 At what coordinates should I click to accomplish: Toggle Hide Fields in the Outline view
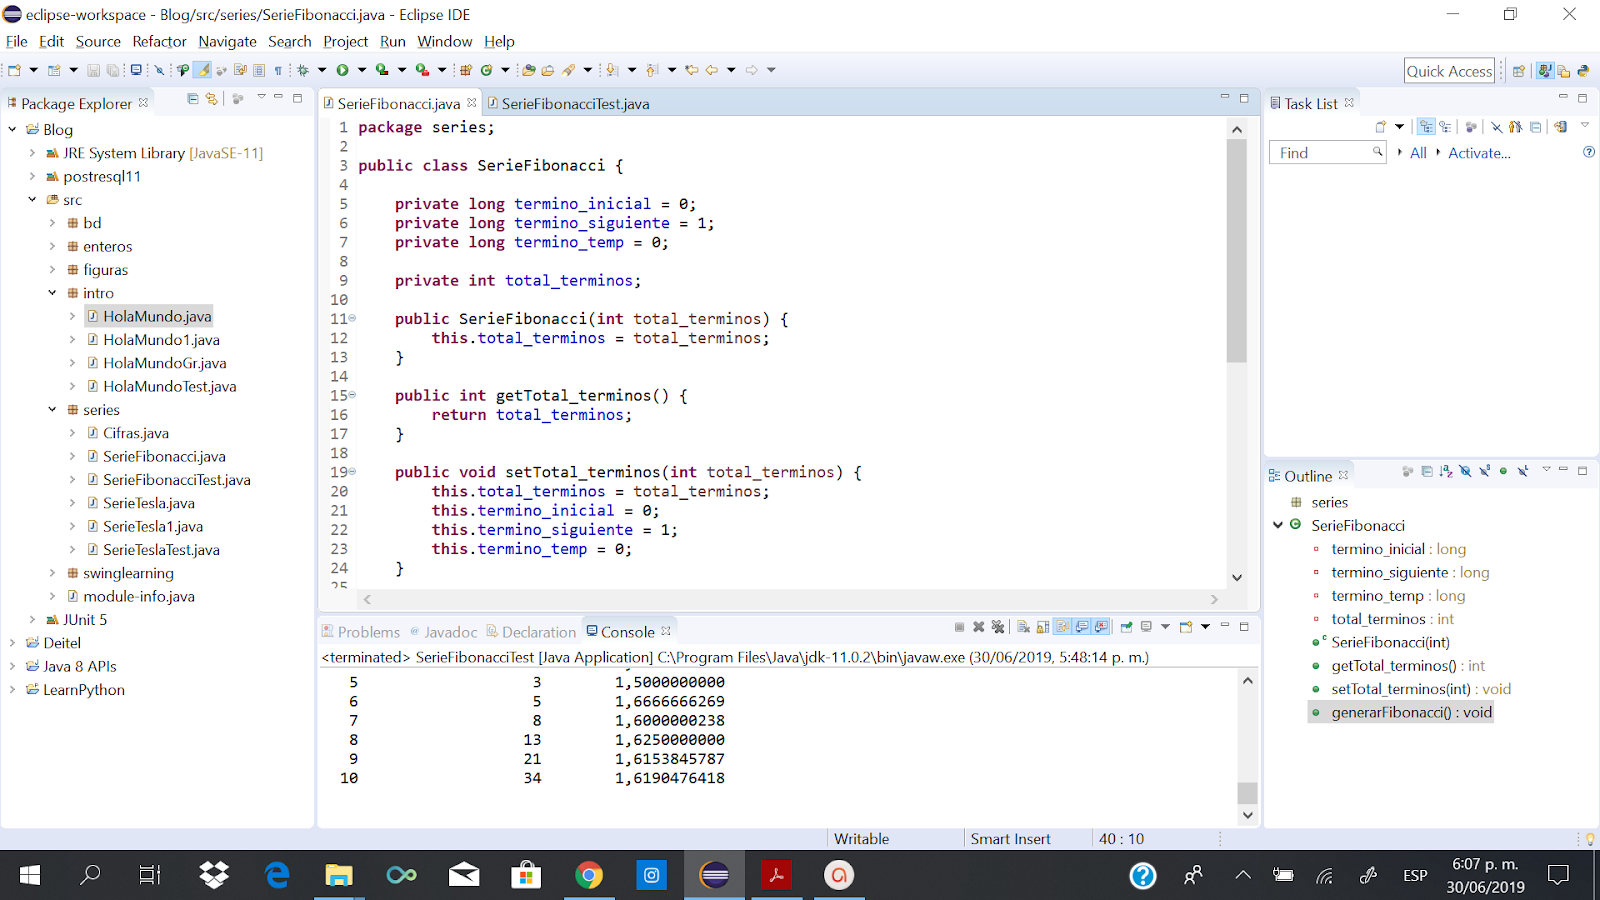[1466, 472]
